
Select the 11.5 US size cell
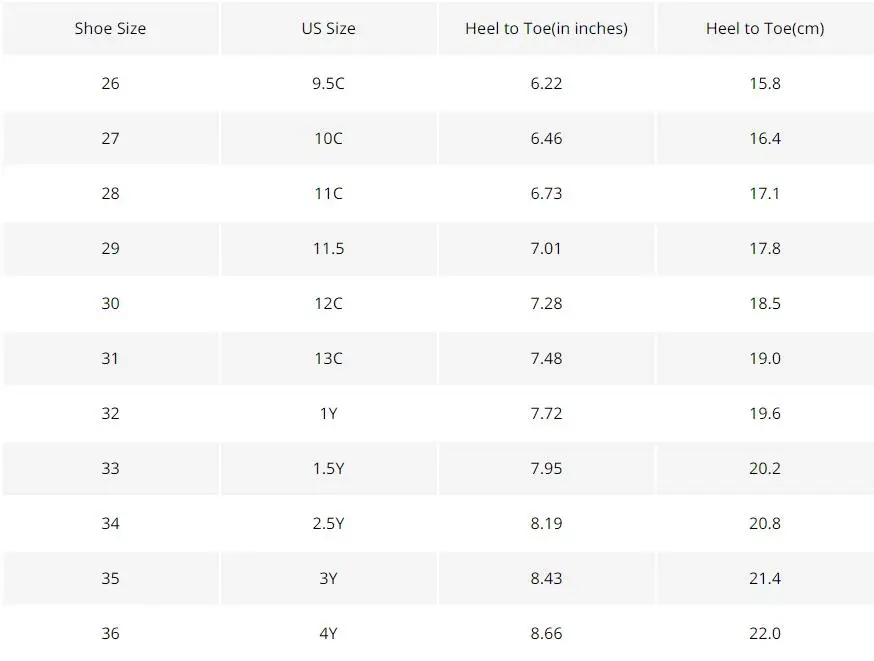click(329, 249)
